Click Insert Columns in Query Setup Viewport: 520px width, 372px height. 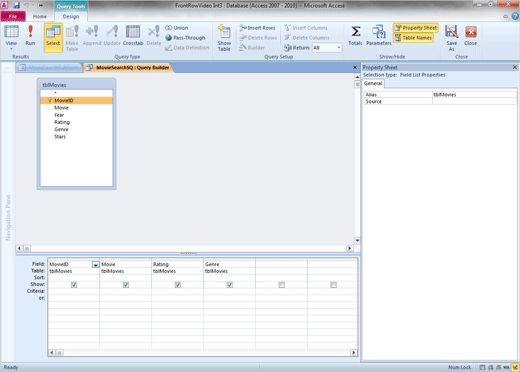pos(306,28)
